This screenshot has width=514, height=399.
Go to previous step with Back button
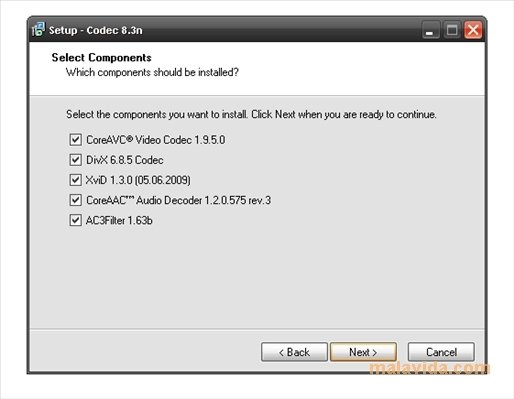tap(294, 352)
